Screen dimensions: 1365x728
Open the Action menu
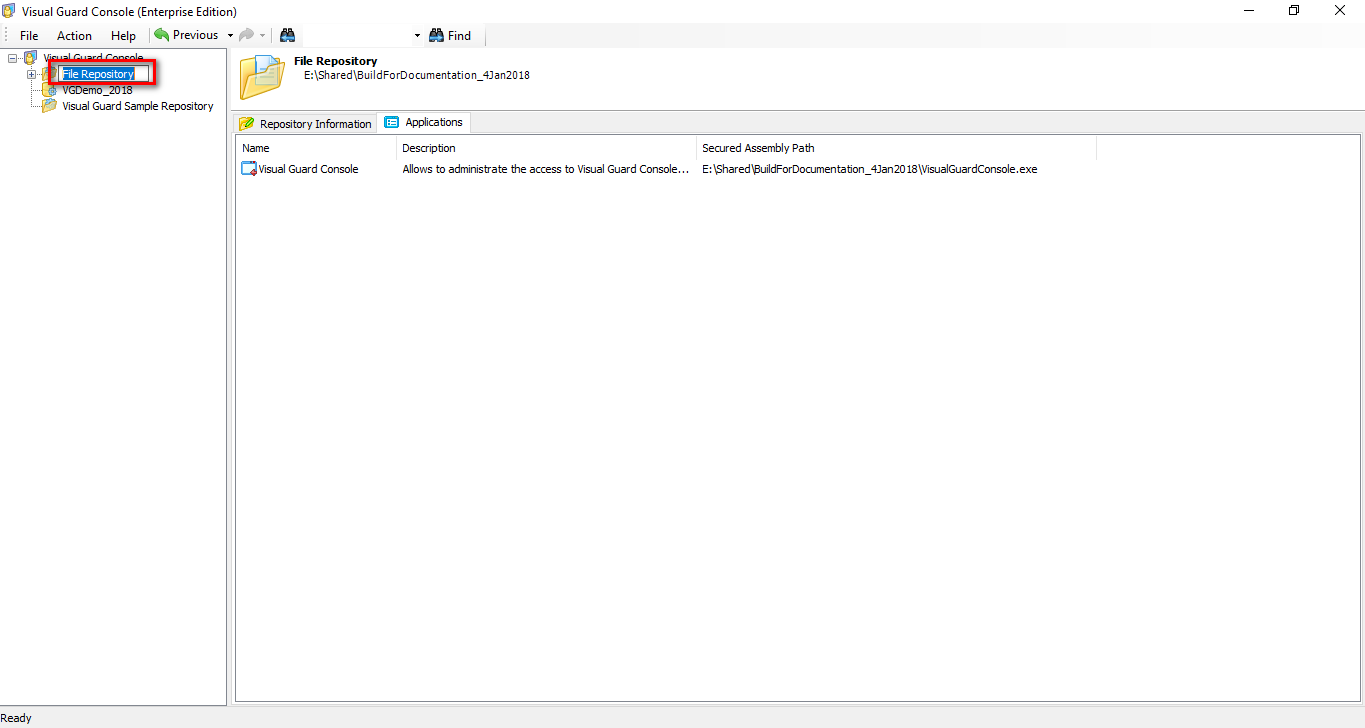(x=74, y=35)
